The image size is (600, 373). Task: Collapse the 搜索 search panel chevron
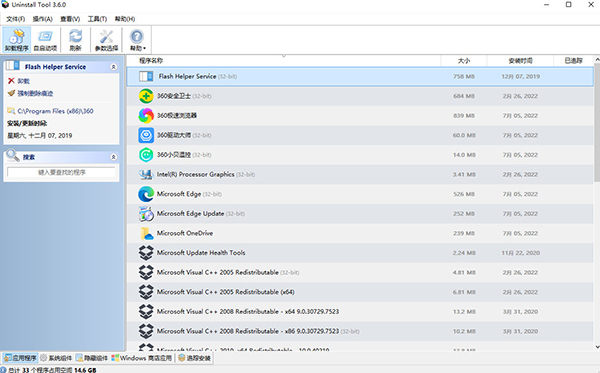[113, 157]
